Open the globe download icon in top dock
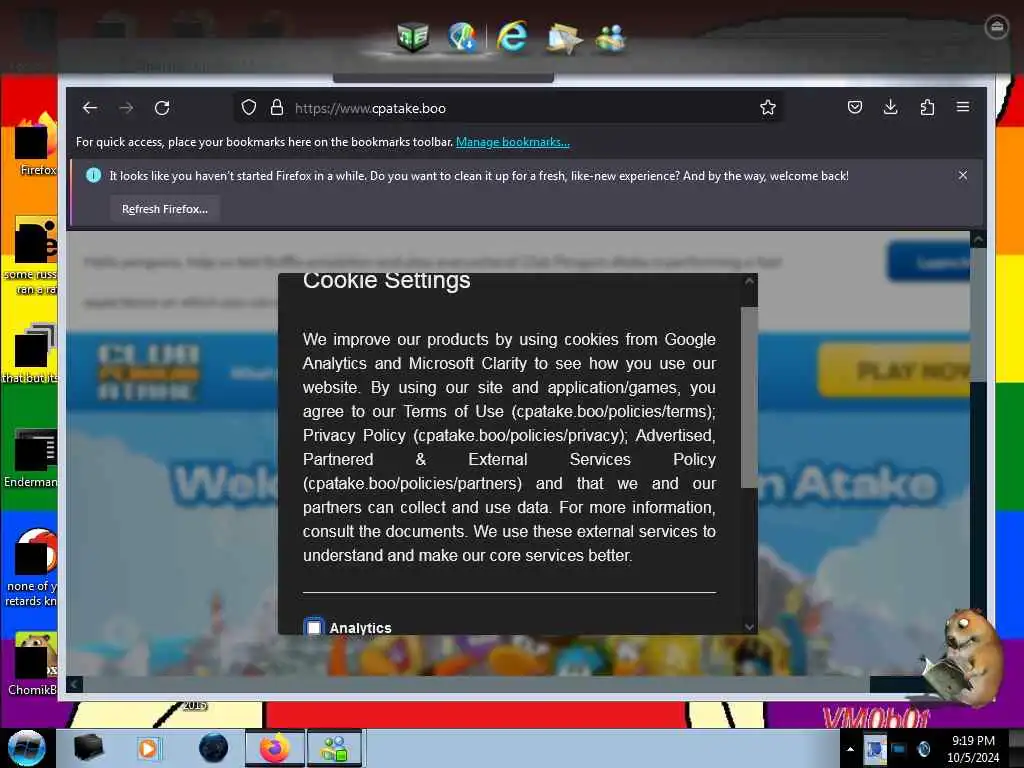Viewport: 1024px width, 768px height. pos(462,37)
